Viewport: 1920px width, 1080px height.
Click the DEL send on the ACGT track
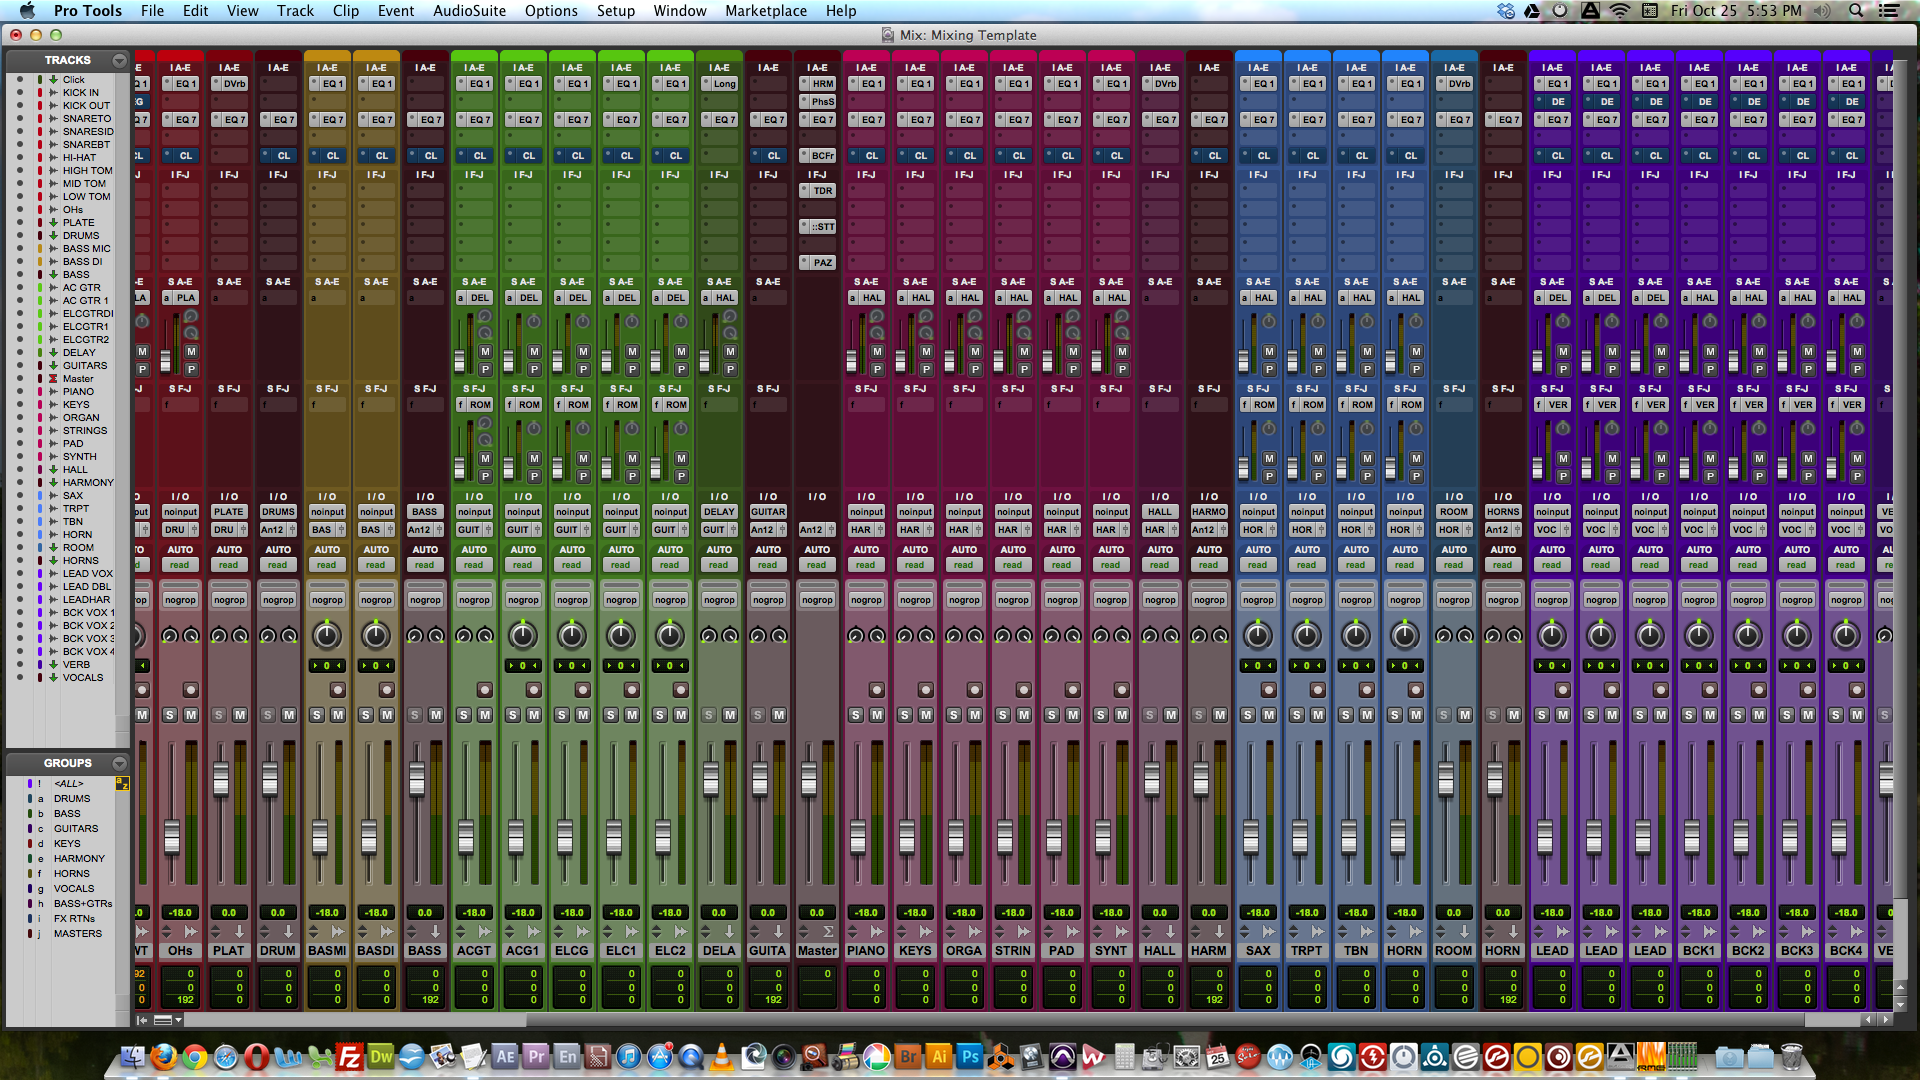pyautogui.click(x=476, y=297)
